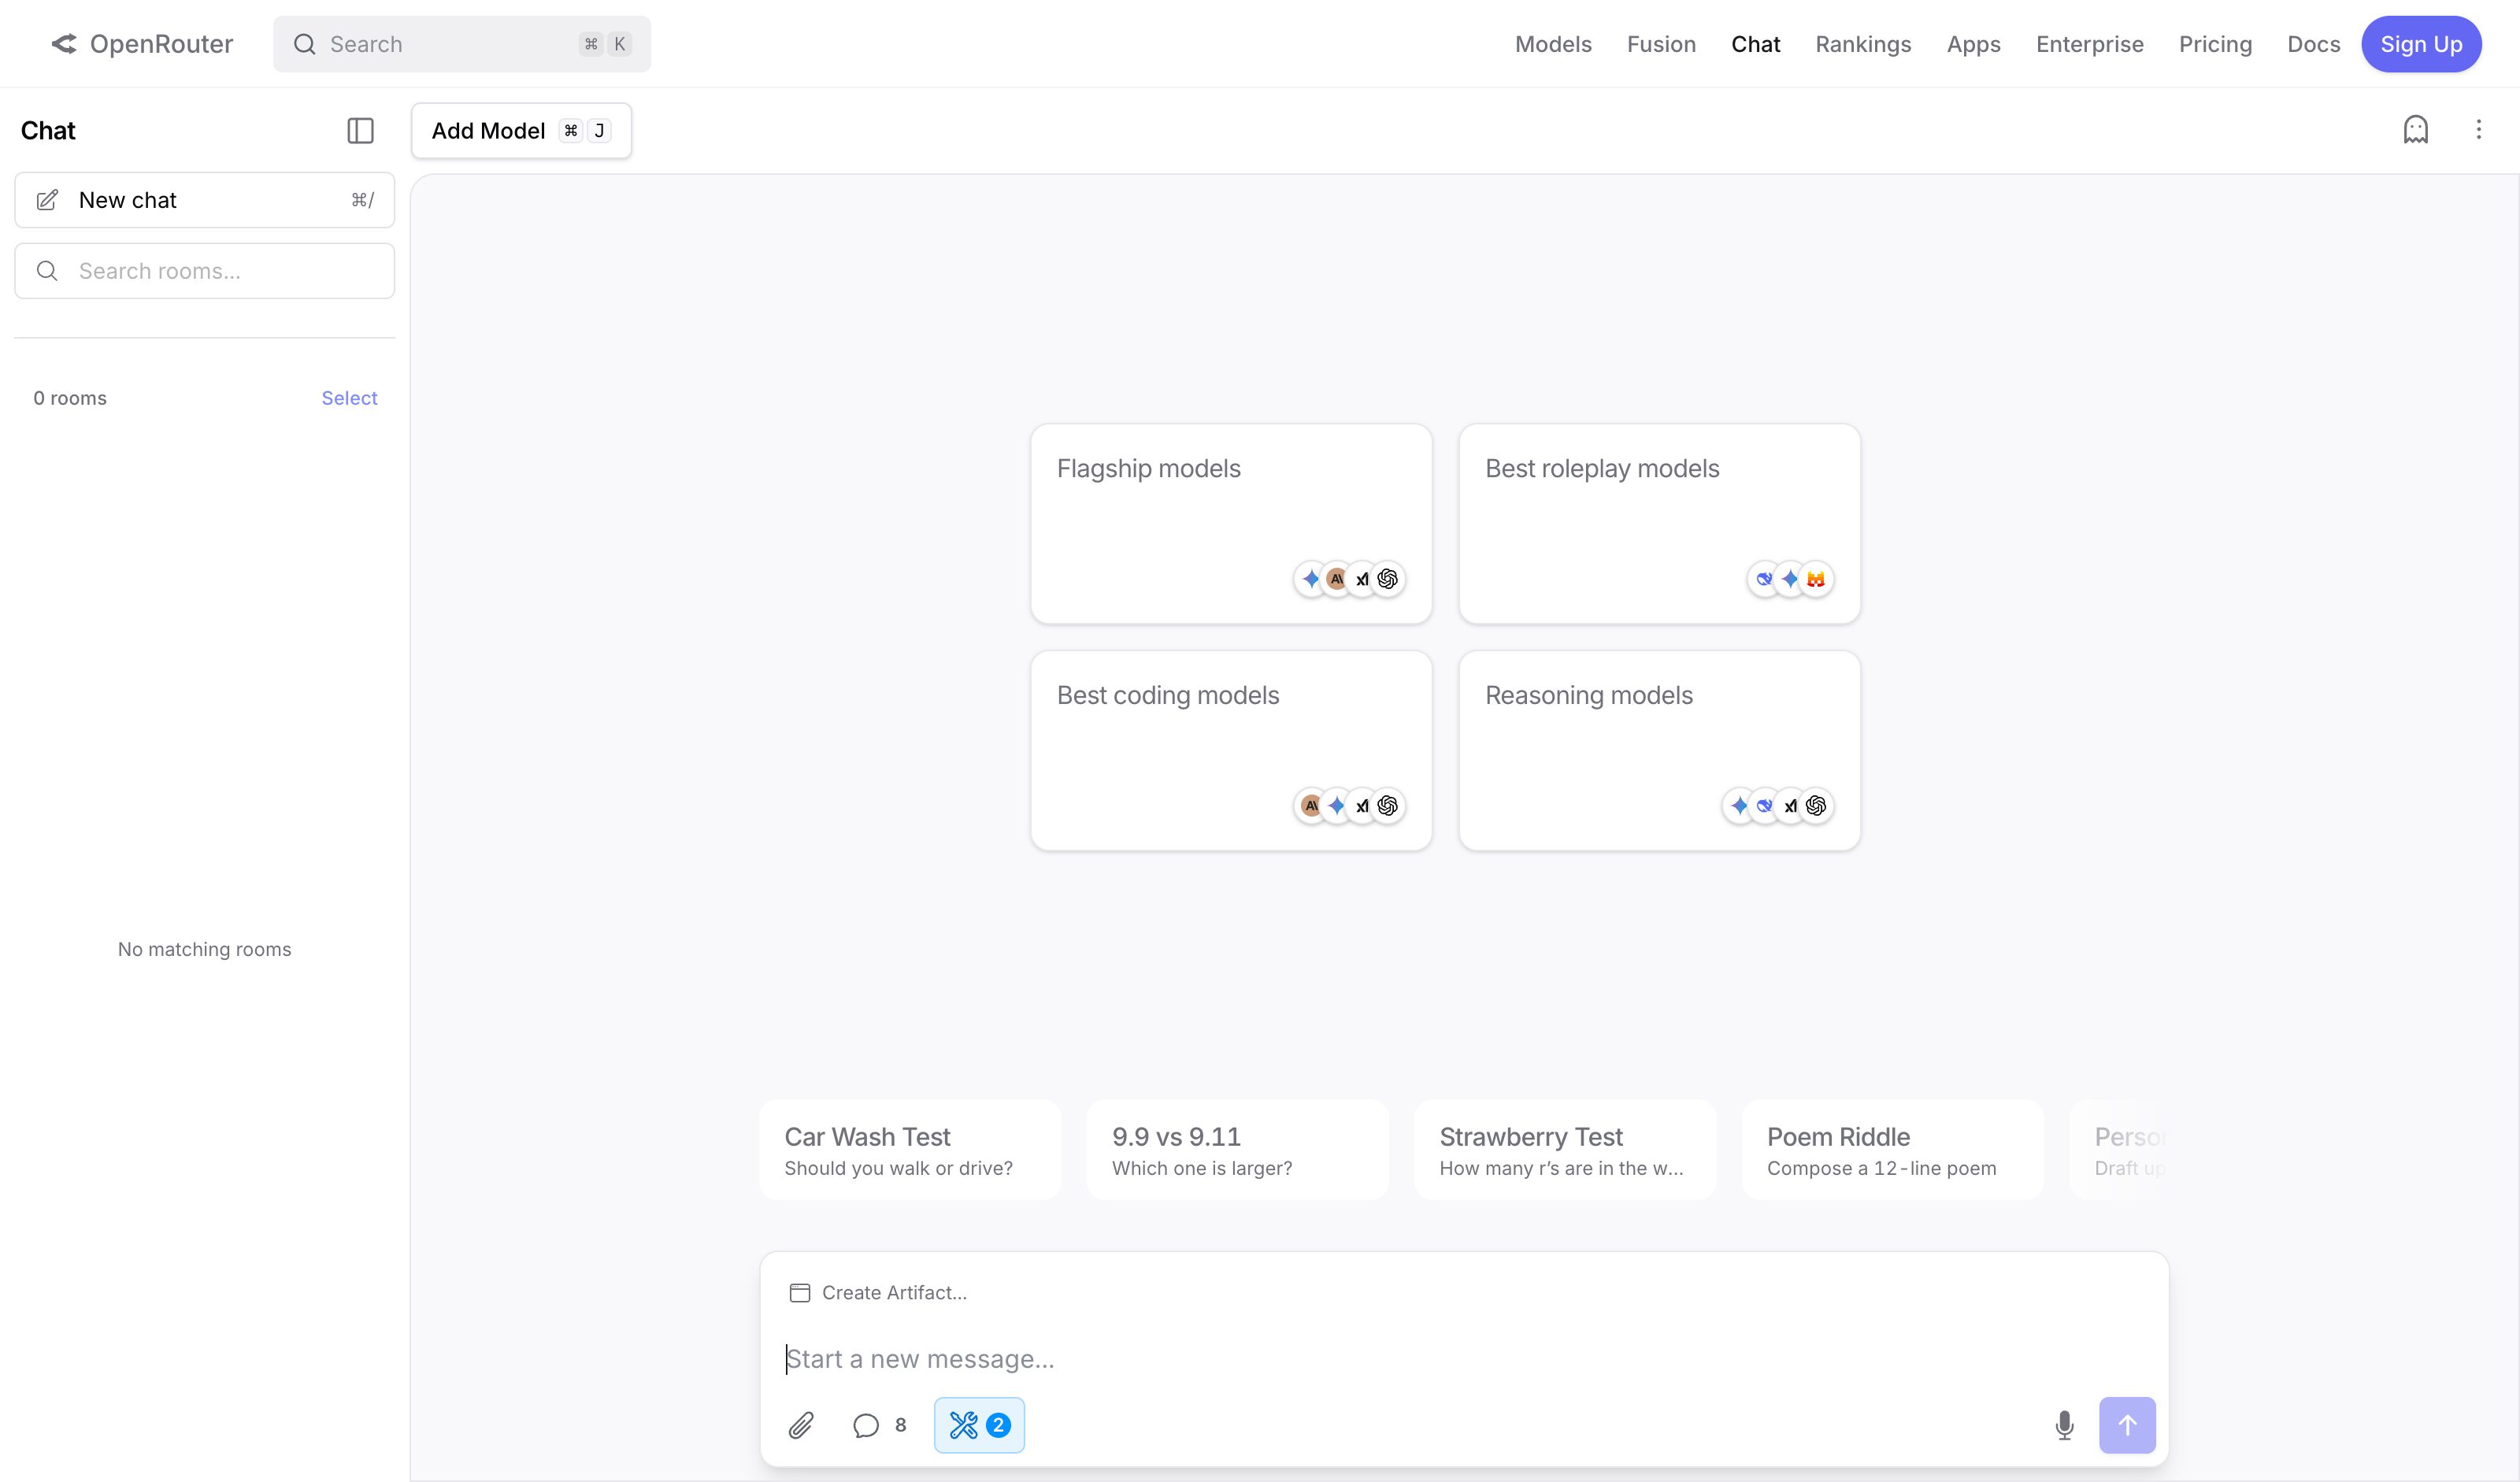Click the Add Model button
Screen dimensions: 2520x1482
pyautogui.click(x=521, y=131)
